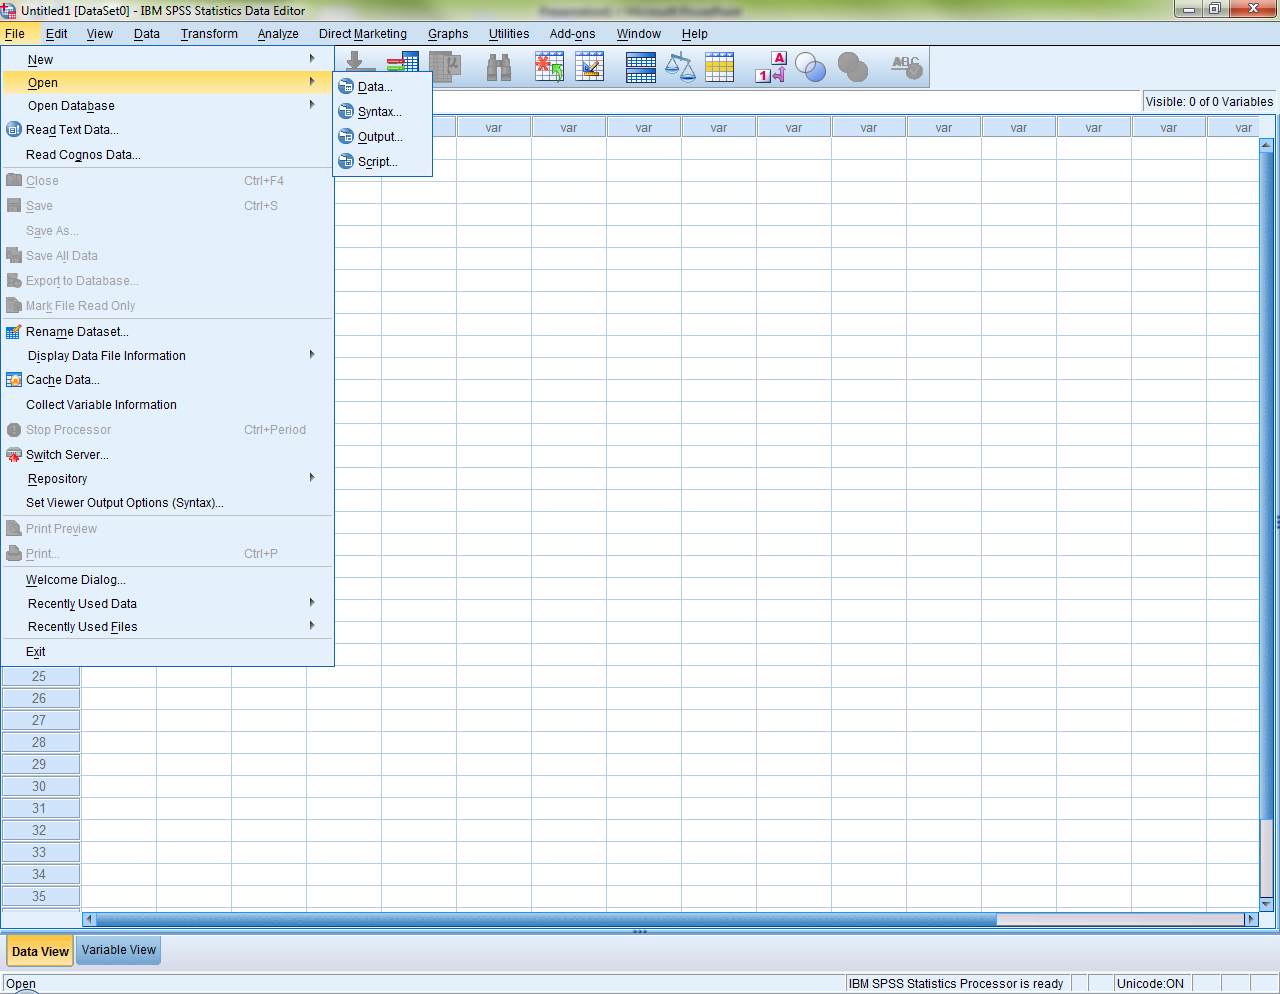
Task: Open Weight Cases via the scales icon
Action: point(680,67)
